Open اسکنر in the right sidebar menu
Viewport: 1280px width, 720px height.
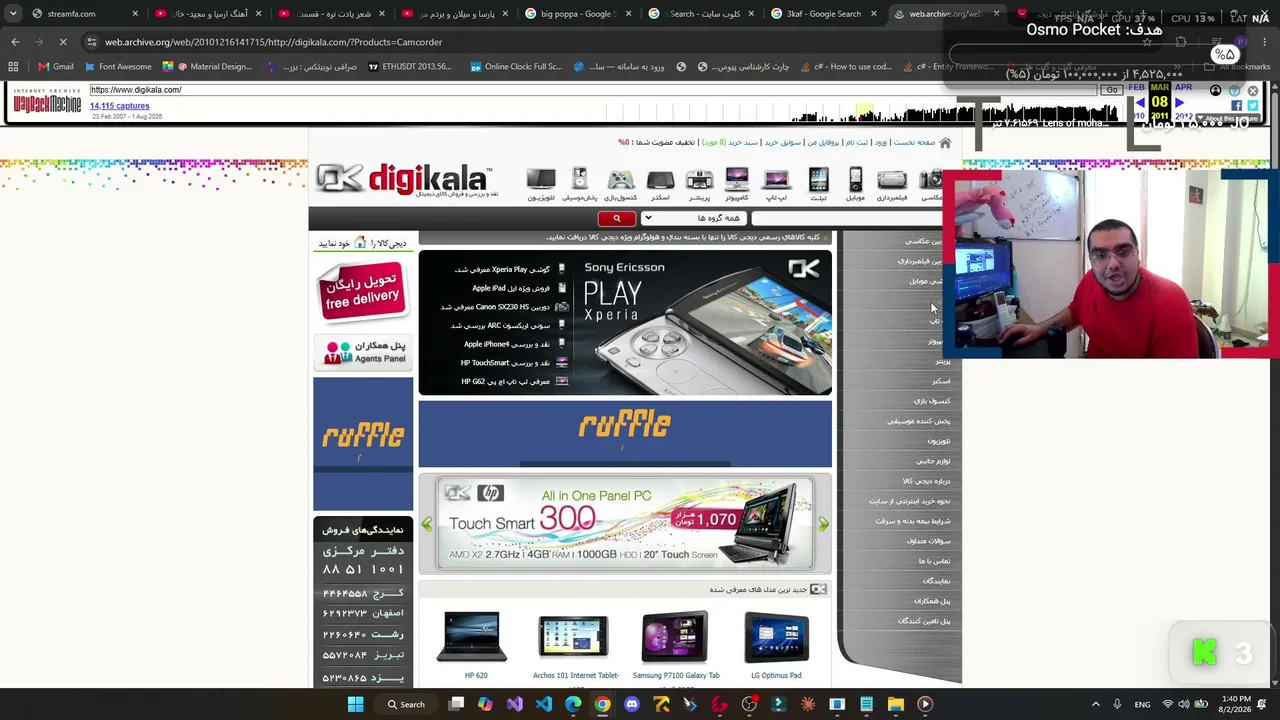coord(941,381)
